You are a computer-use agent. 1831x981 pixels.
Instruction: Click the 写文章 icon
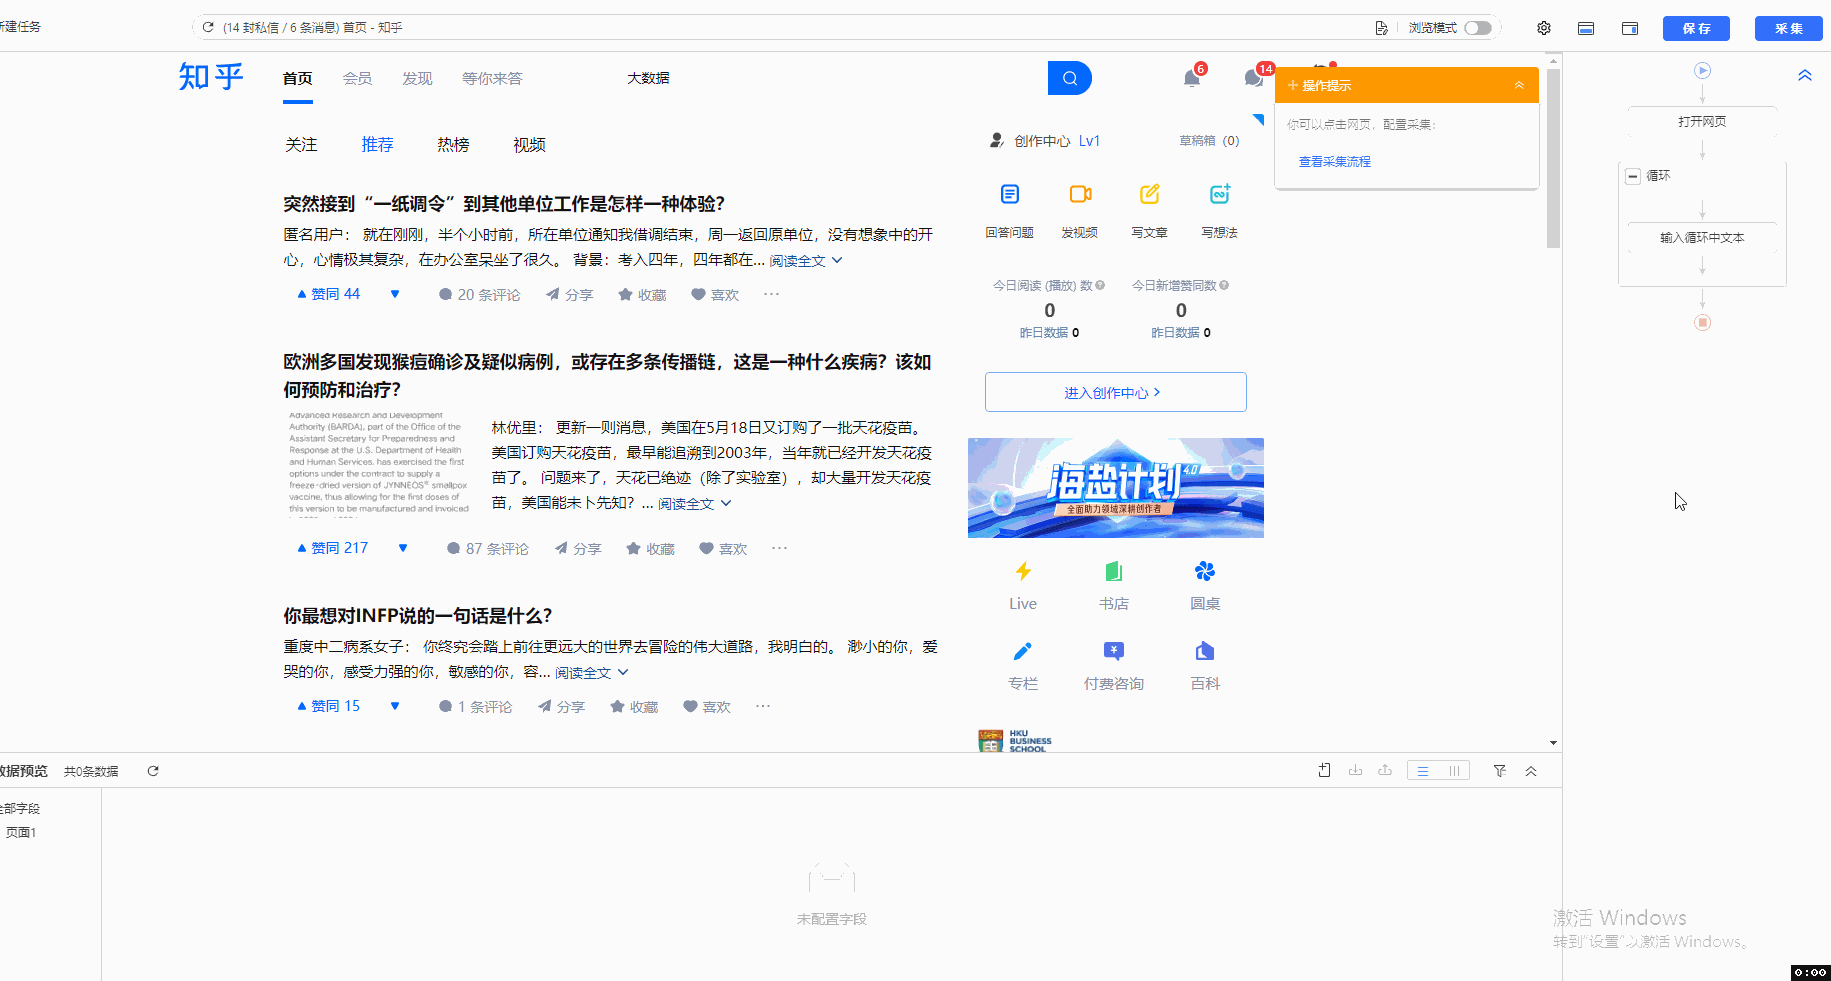1150,194
